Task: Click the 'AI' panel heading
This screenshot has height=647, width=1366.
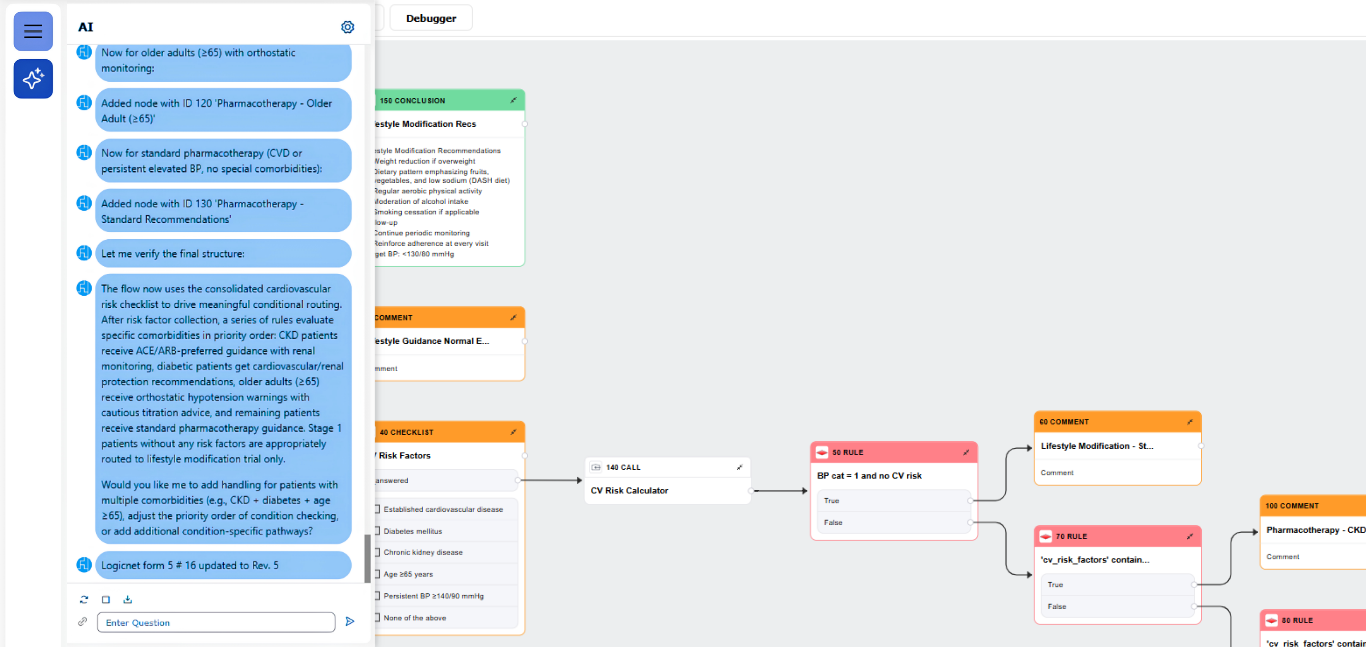Action: [86, 27]
